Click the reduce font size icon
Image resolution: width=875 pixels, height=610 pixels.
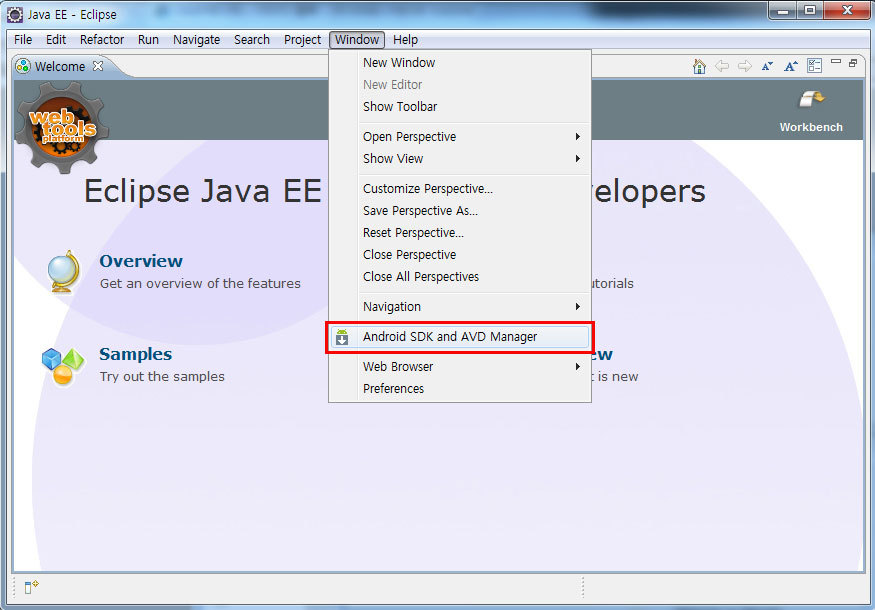pos(767,66)
